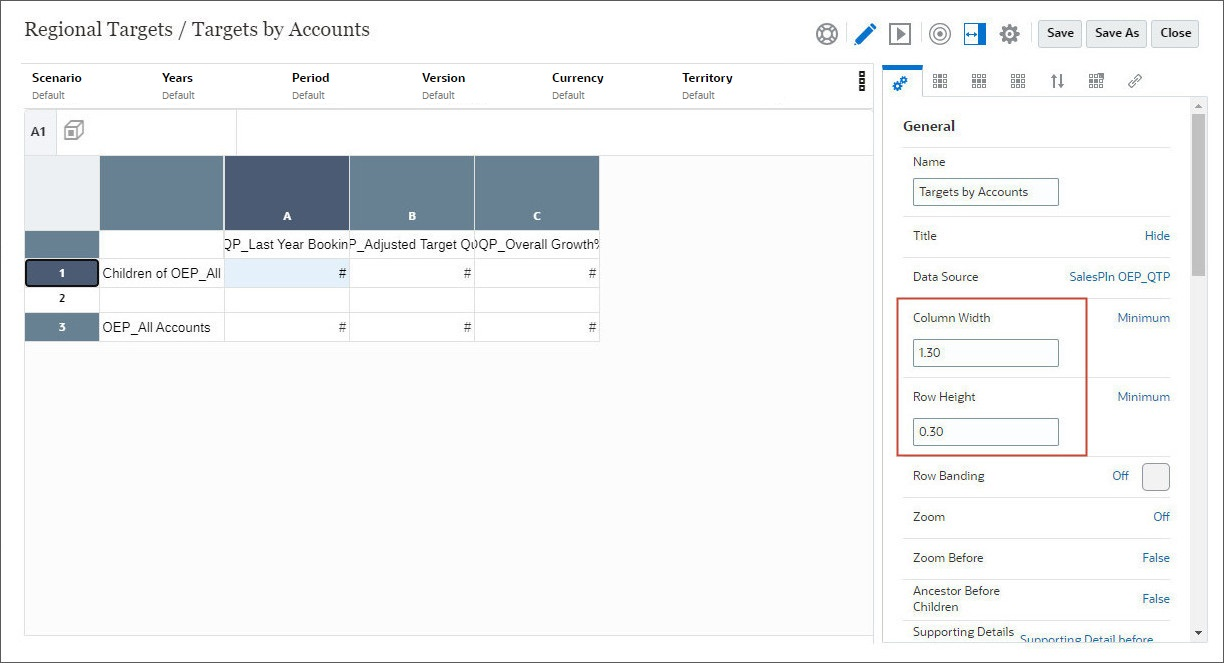Toggle the property panel icon
The image size is (1224, 663).
974,34
